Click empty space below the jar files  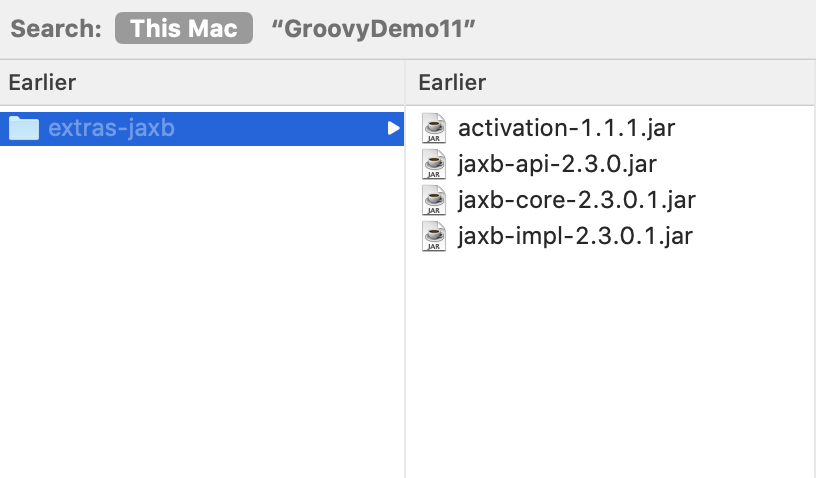[610, 360]
